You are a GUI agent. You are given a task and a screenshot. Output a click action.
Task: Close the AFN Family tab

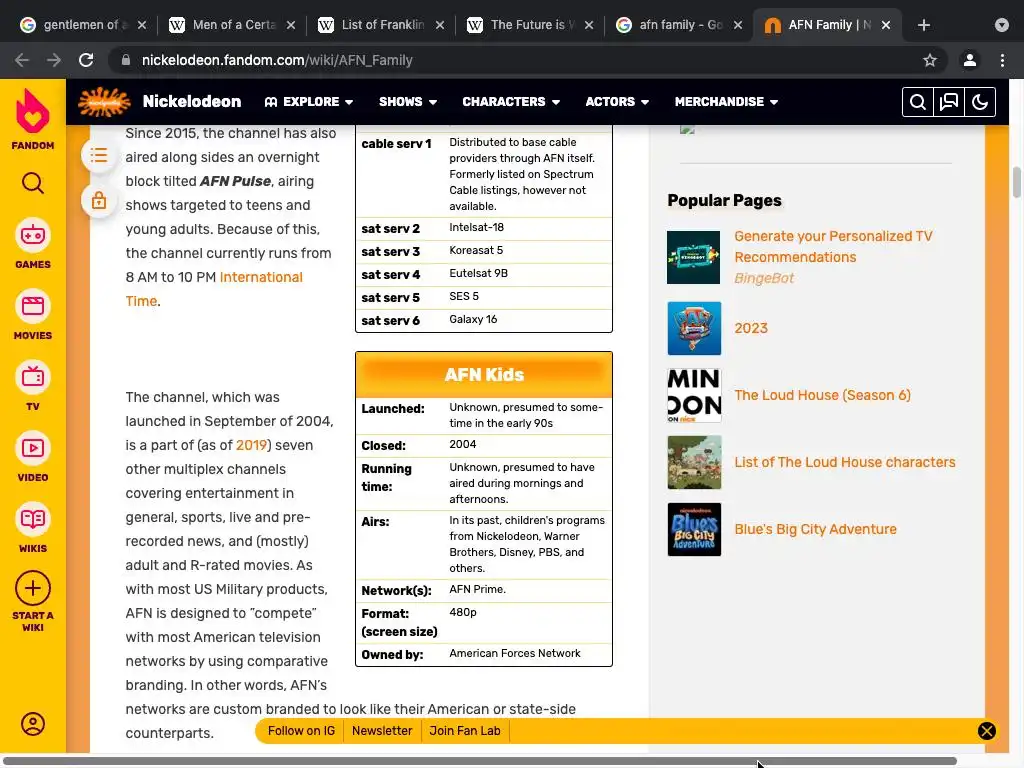pos(886,25)
